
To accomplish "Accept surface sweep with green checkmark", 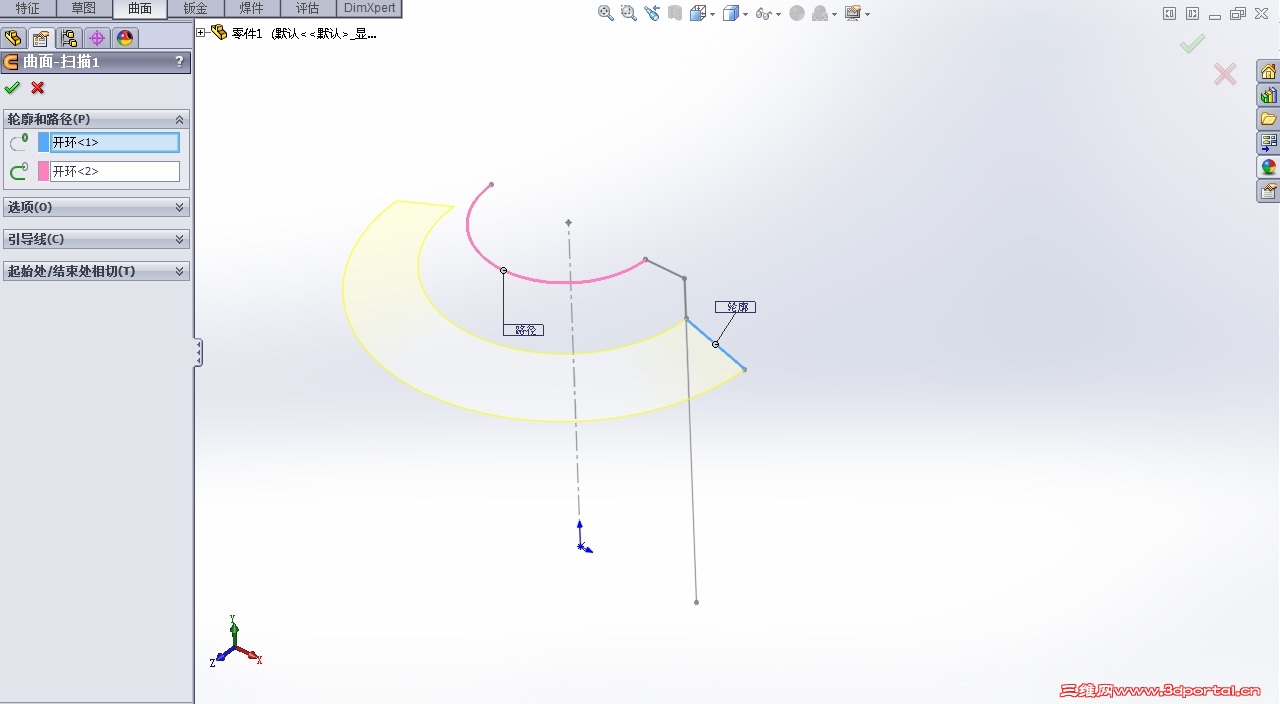I will pos(12,88).
